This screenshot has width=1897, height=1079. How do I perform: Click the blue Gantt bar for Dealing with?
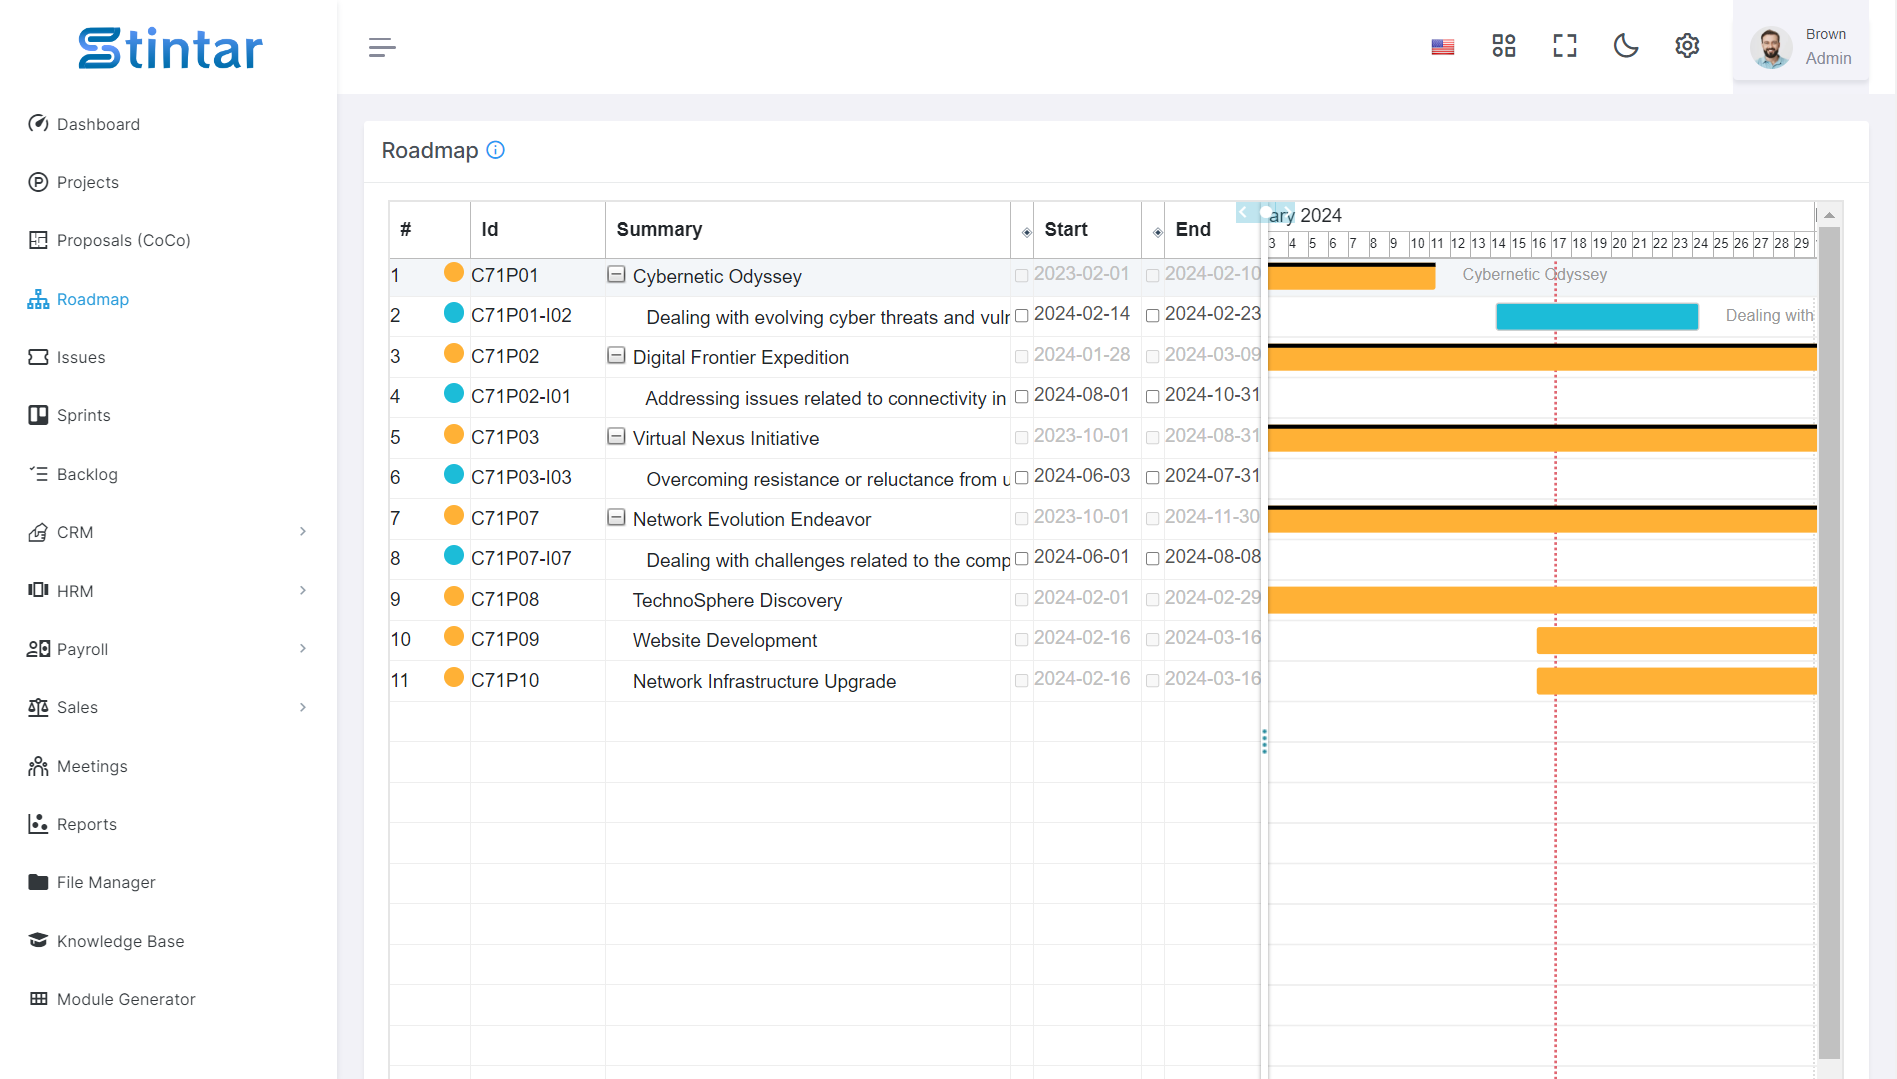click(x=1597, y=316)
